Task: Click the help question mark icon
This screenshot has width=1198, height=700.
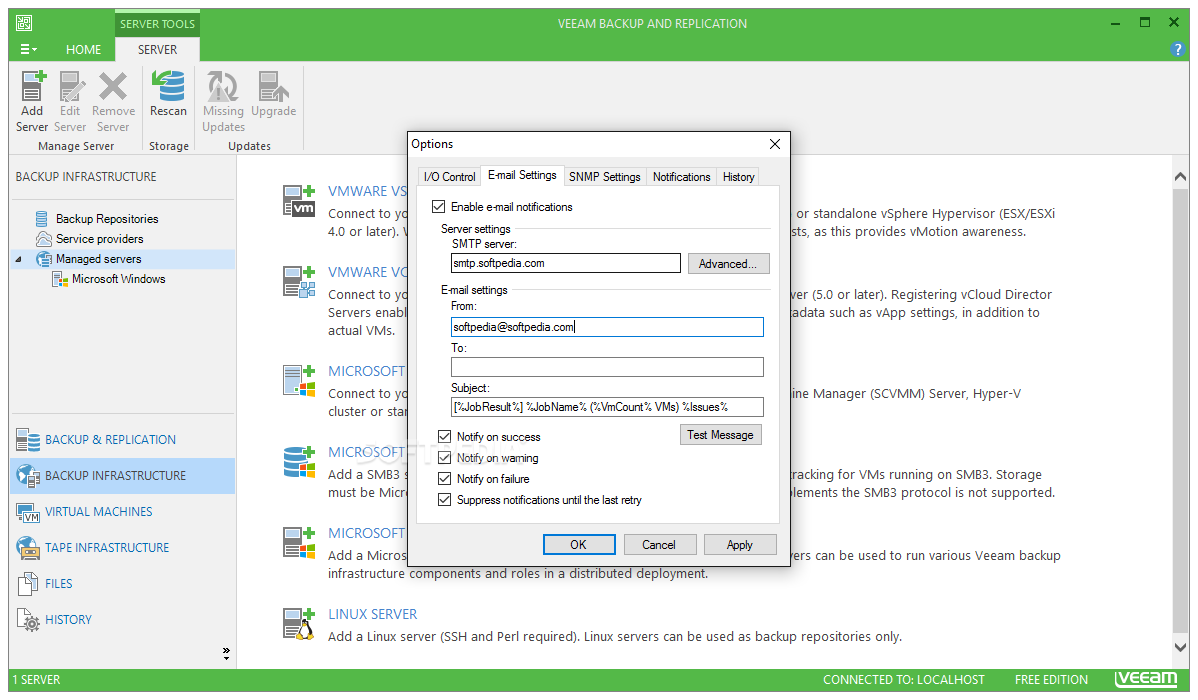Action: 1177,50
